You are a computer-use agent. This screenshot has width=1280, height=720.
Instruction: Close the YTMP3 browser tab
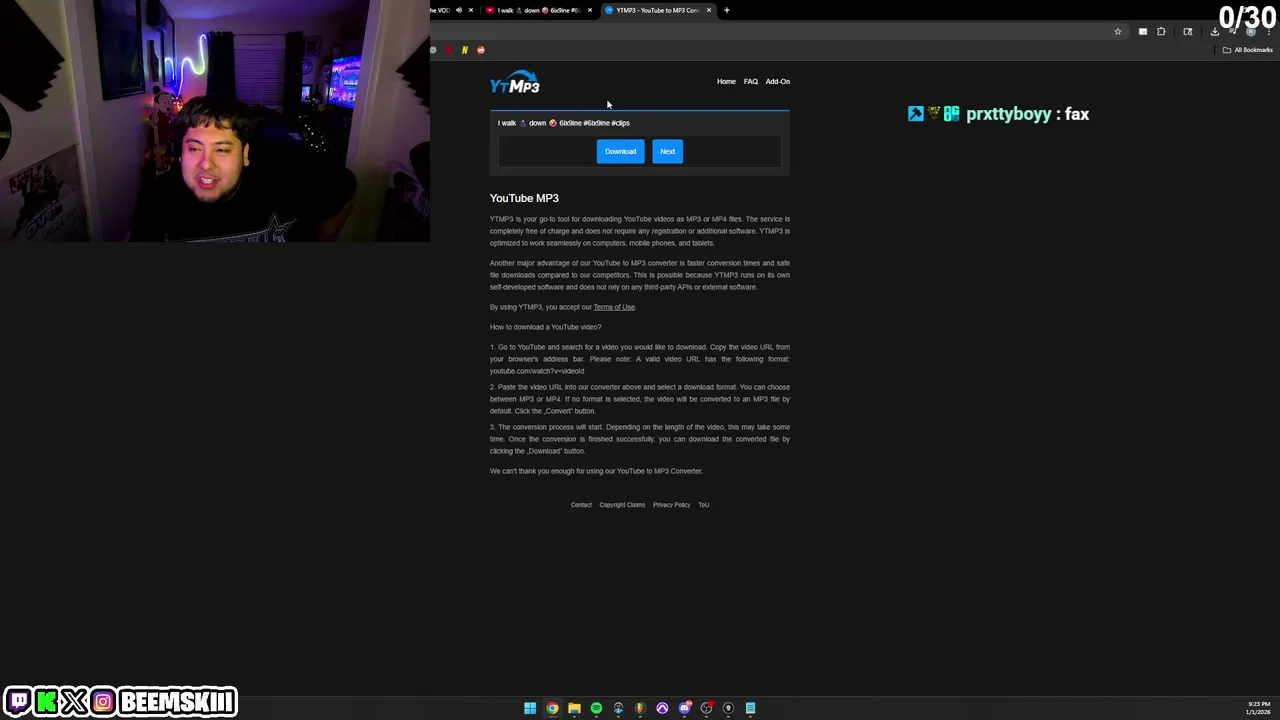click(709, 10)
